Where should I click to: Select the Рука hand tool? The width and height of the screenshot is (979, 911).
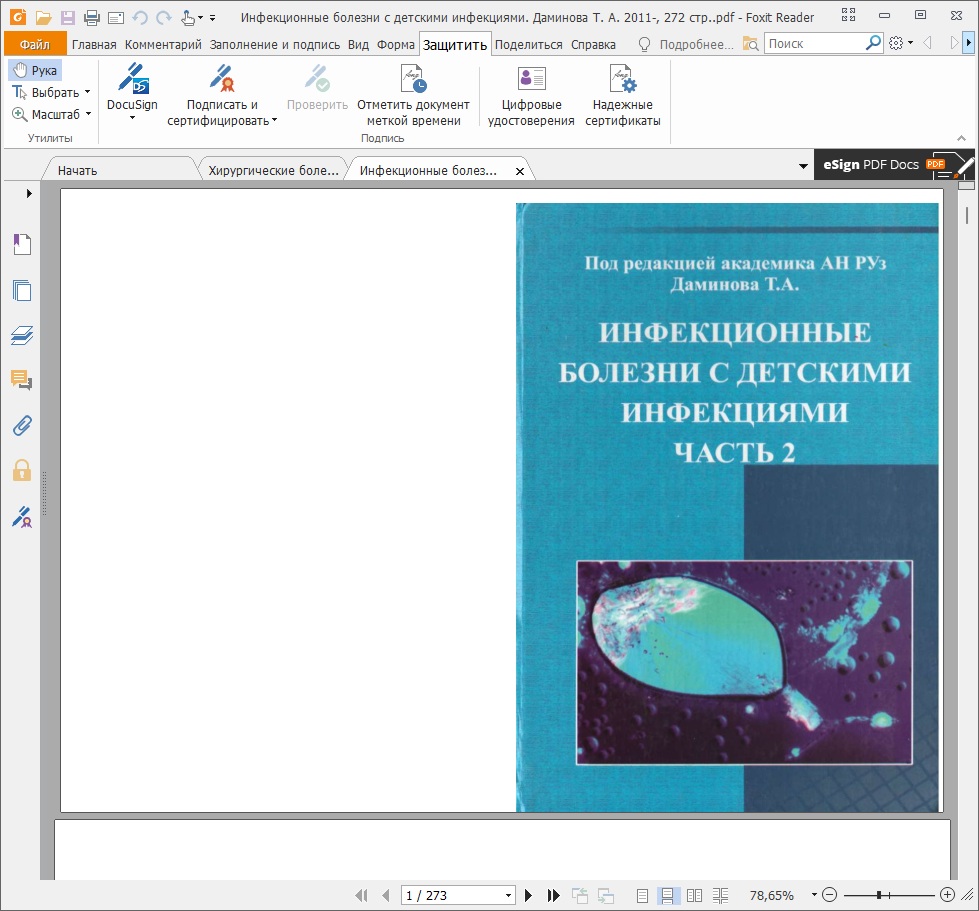pyautogui.click(x=36, y=71)
